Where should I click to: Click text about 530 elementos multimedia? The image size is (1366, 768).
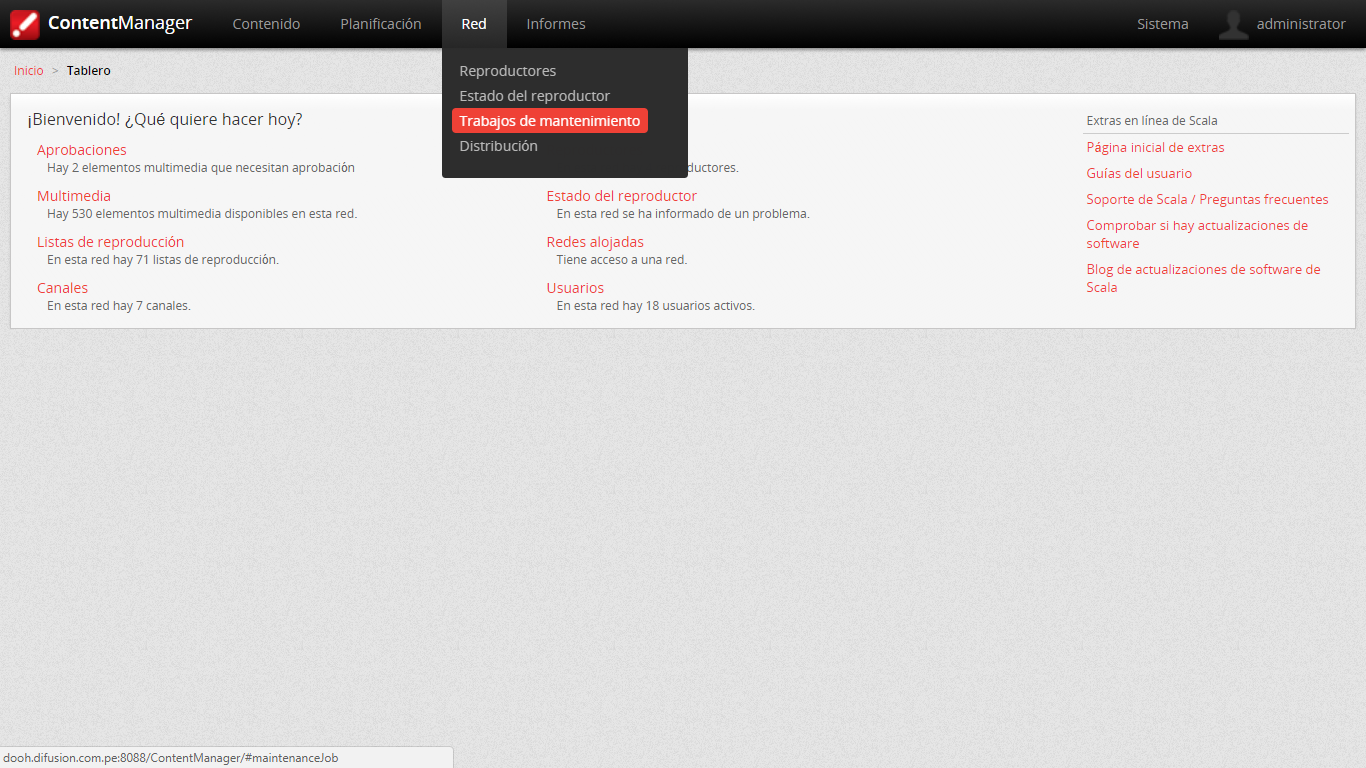[202, 214]
